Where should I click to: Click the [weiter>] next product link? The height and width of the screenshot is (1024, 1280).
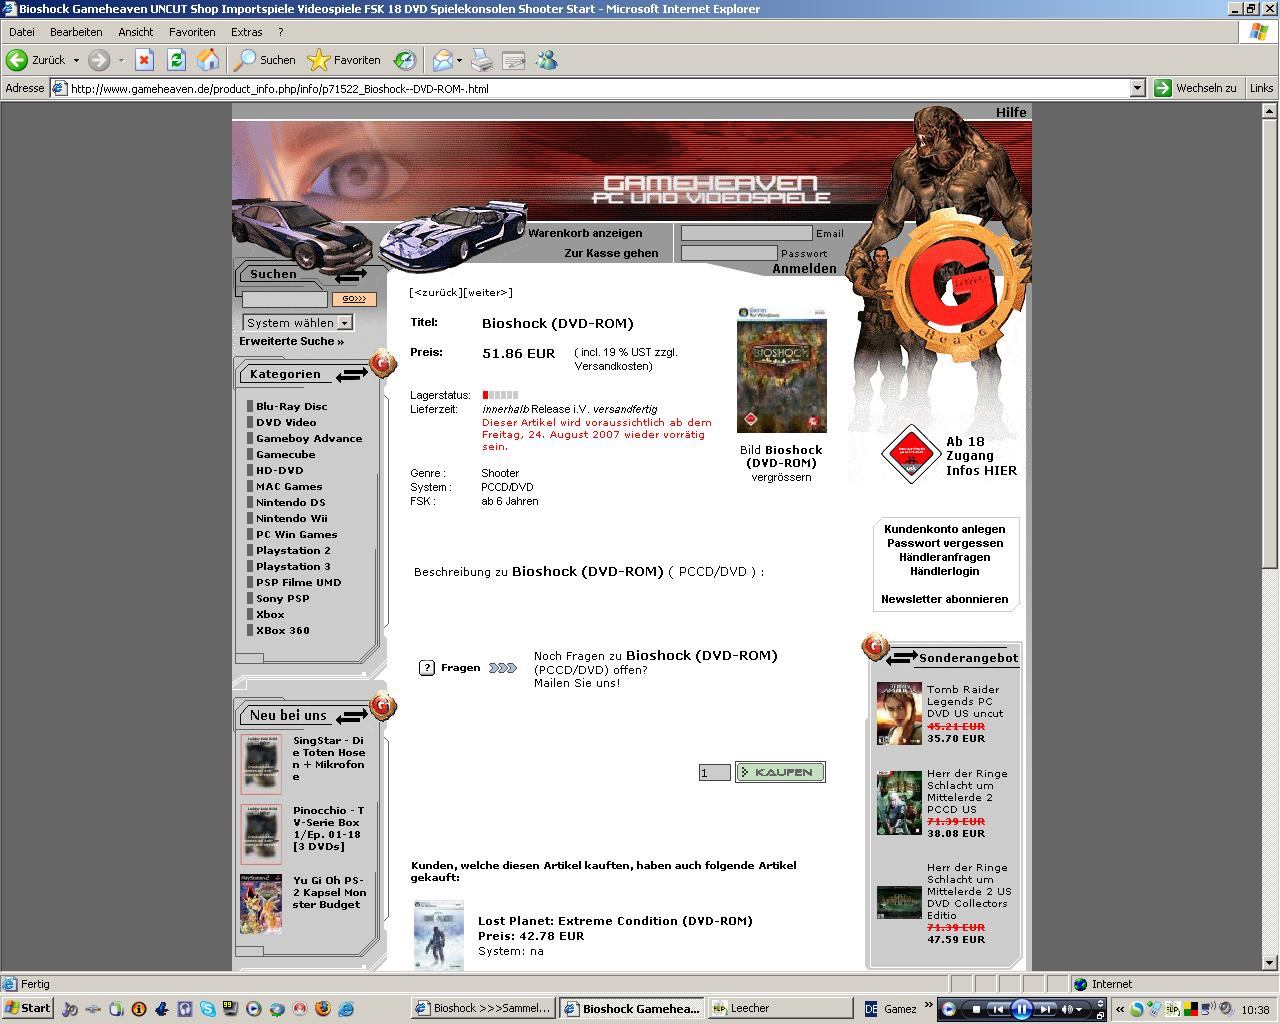(488, 292)
